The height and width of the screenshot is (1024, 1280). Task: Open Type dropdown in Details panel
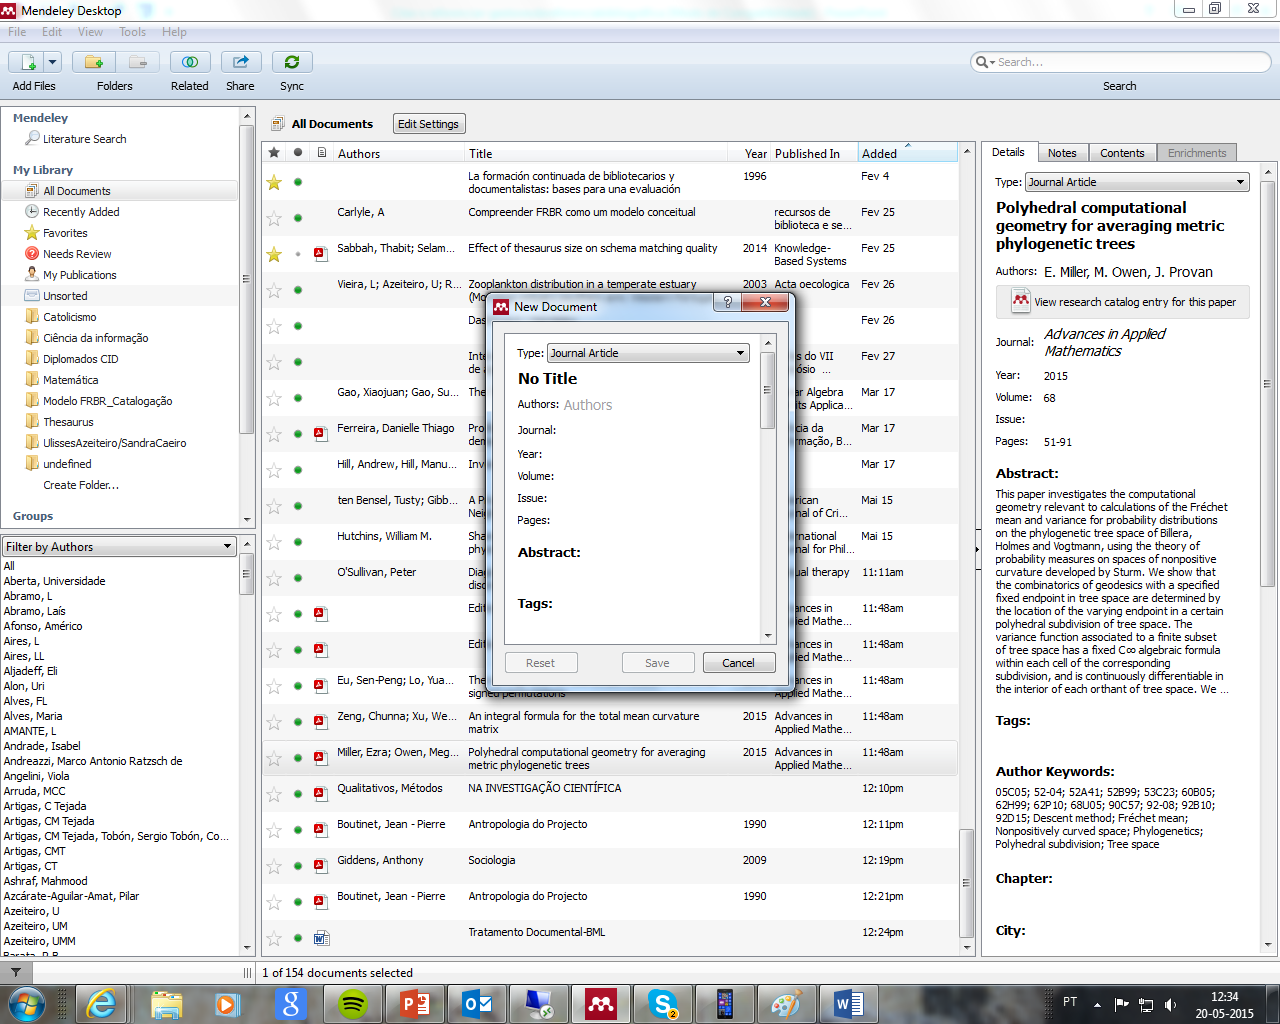[1138, 182]
